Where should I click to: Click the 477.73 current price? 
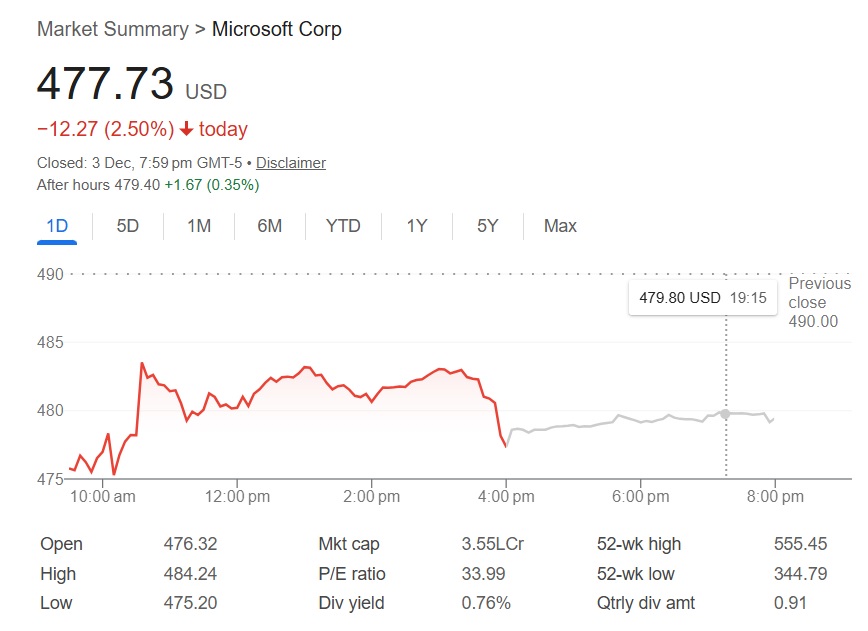[105, 84]
